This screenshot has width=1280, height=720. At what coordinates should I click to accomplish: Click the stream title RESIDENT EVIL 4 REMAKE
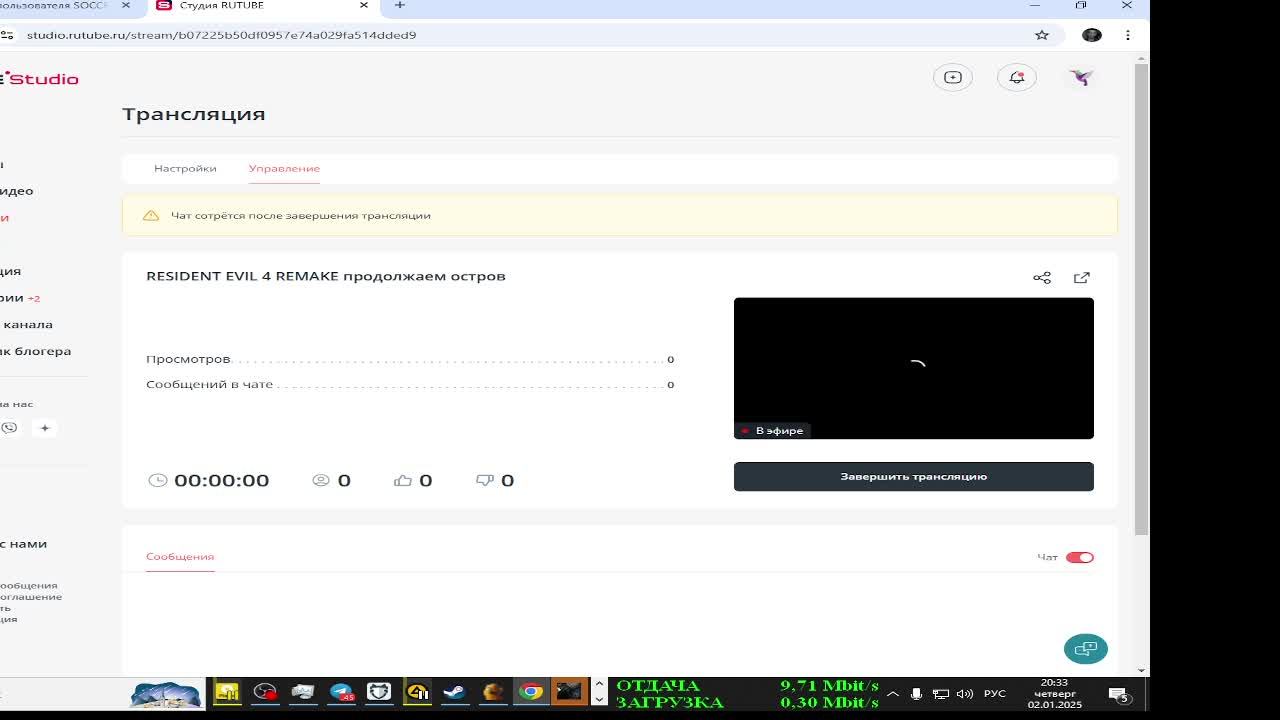326,276
